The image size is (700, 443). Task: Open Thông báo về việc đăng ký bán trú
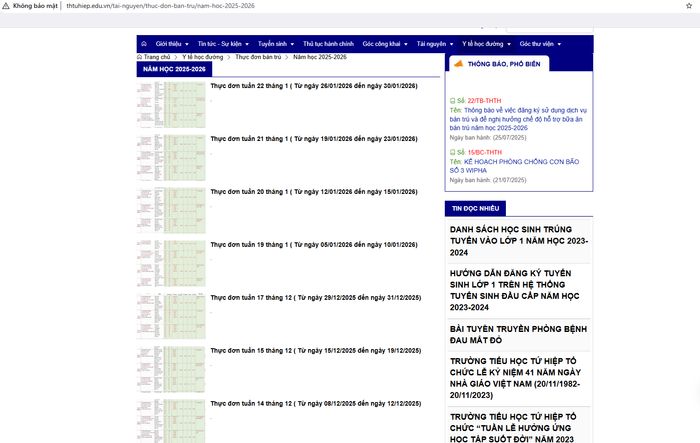click(518, 119)
